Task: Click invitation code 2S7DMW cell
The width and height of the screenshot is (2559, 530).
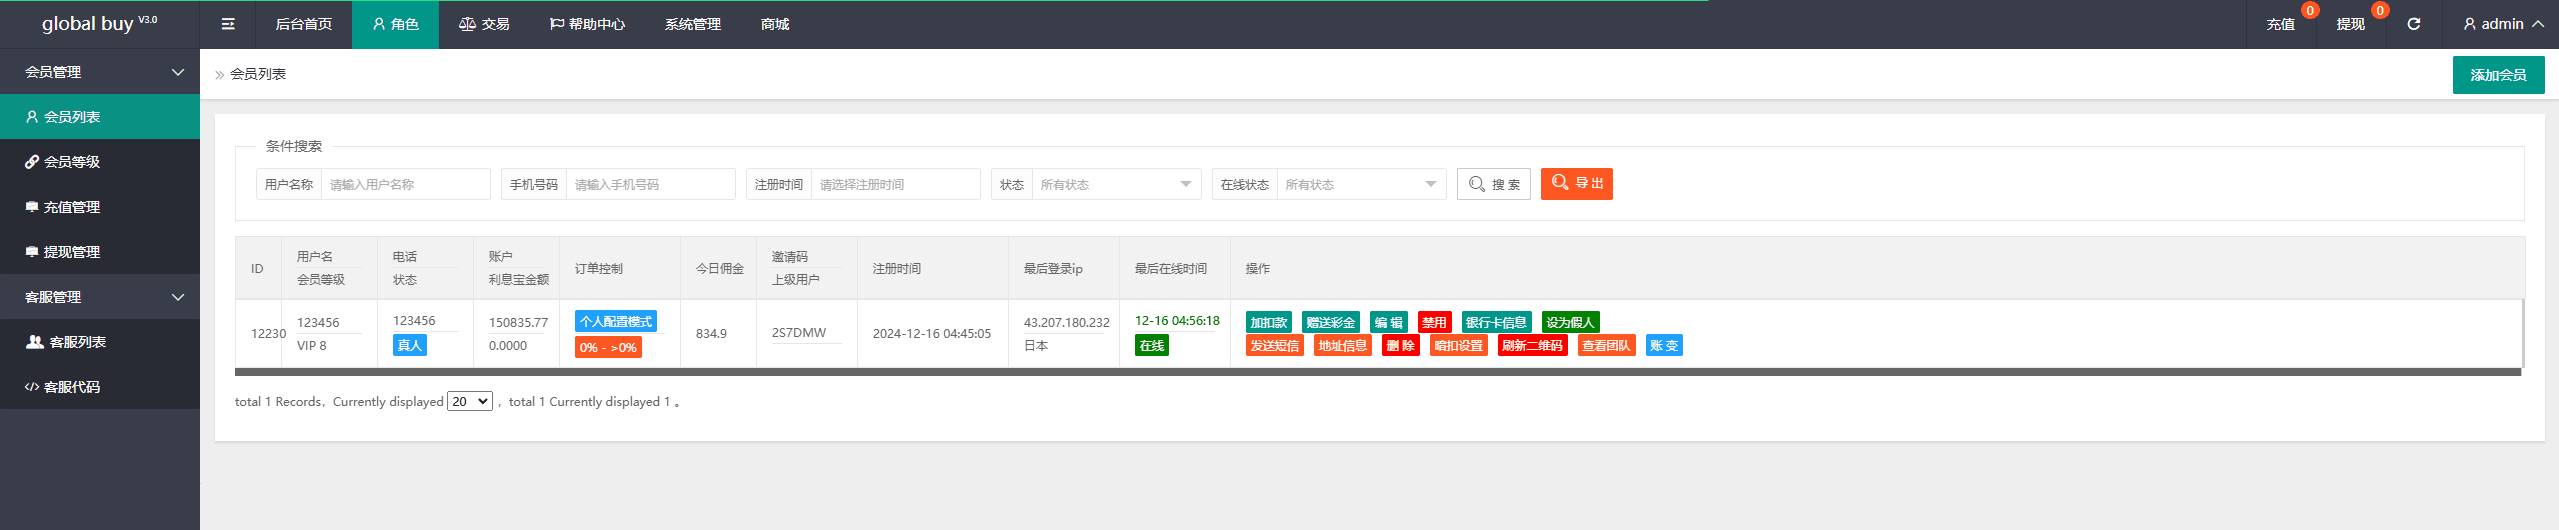Action: tap(799, 333)
